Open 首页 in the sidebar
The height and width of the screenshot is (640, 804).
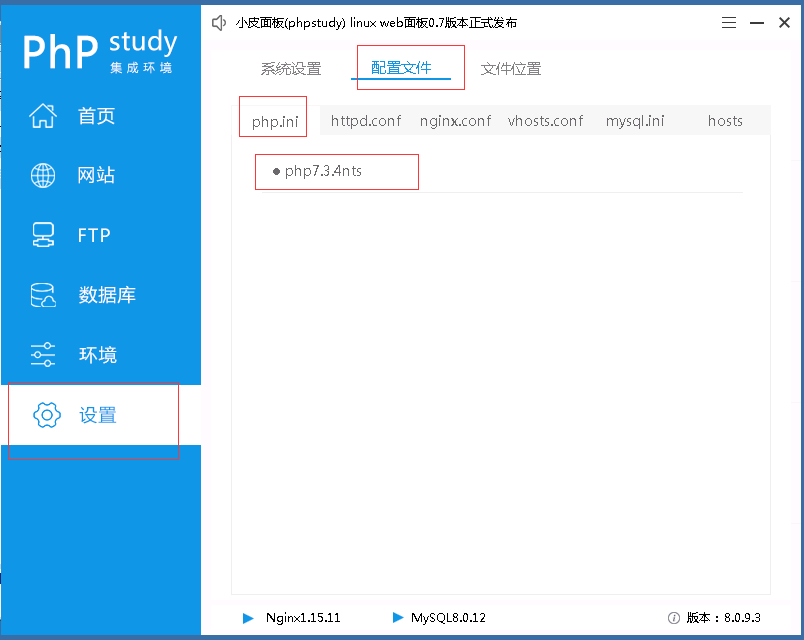point(96,116)
